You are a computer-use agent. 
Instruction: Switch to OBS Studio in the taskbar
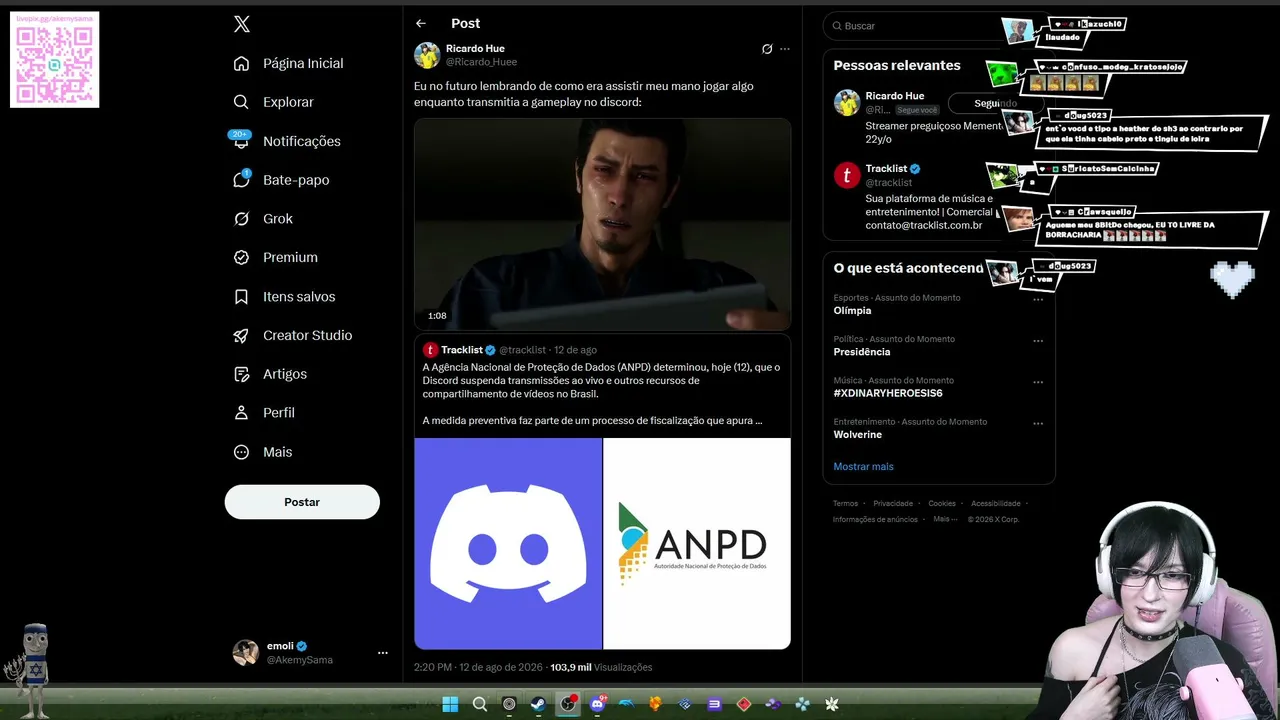coord(568,704)
